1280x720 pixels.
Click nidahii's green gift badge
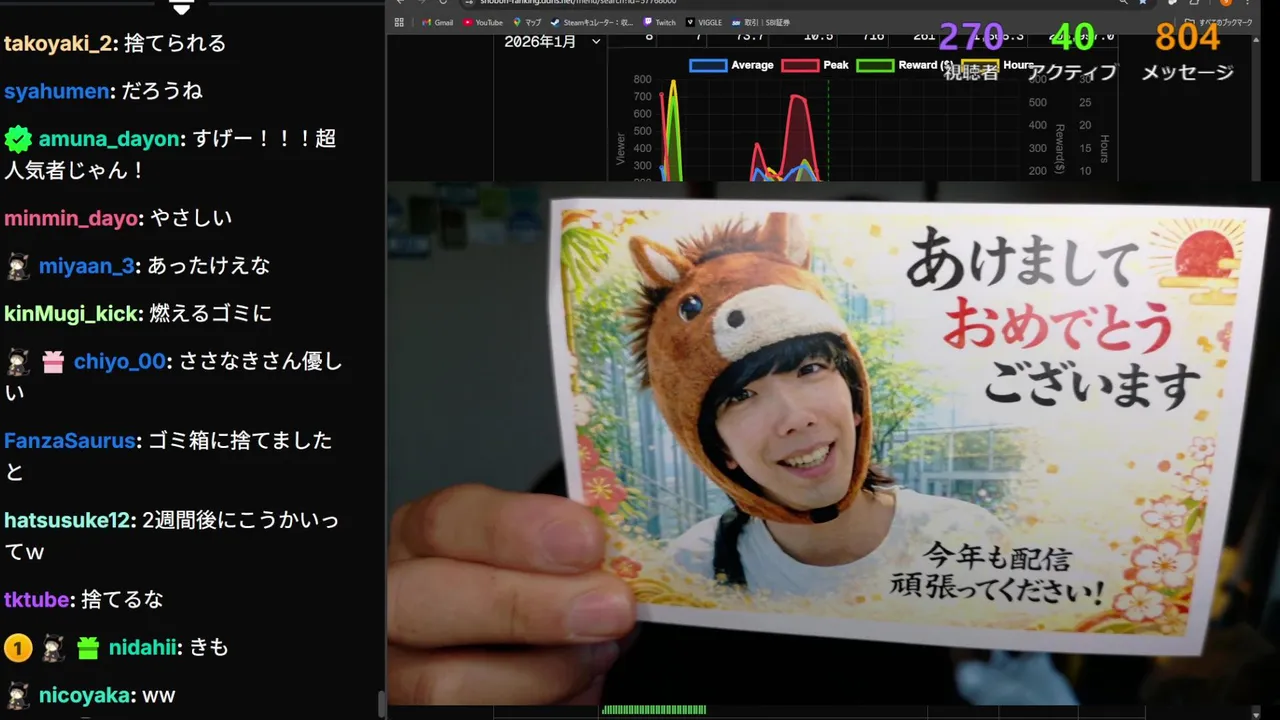tap(88, 648)
